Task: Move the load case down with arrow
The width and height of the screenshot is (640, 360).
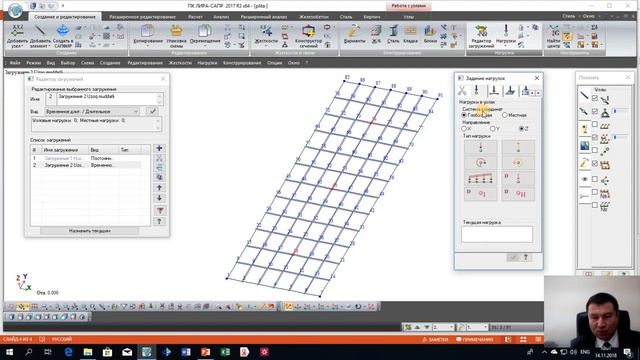Action: 159,198
